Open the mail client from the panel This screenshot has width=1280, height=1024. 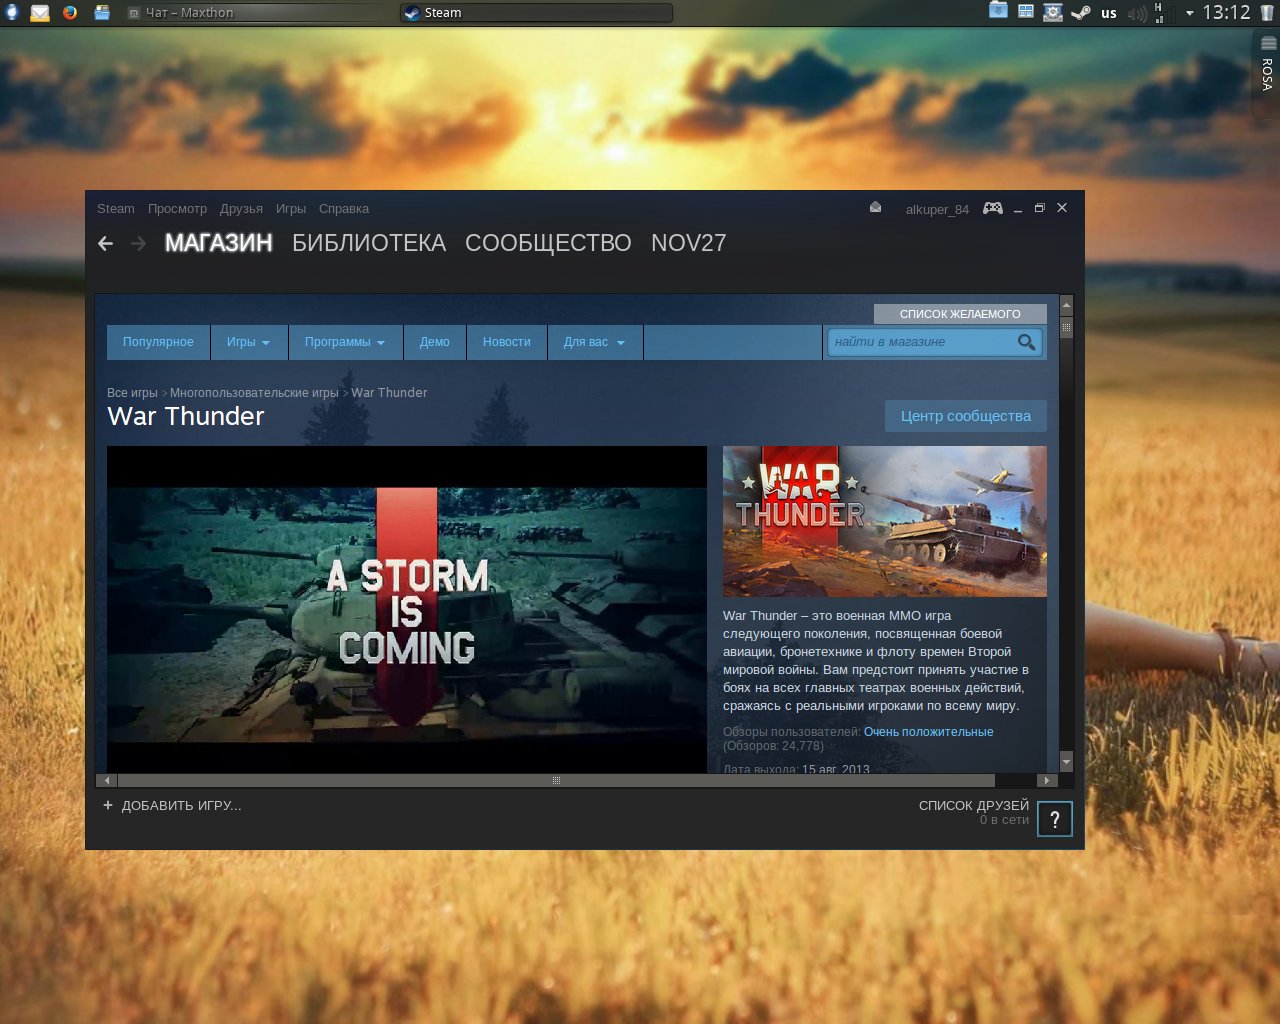tap(40, 13)
